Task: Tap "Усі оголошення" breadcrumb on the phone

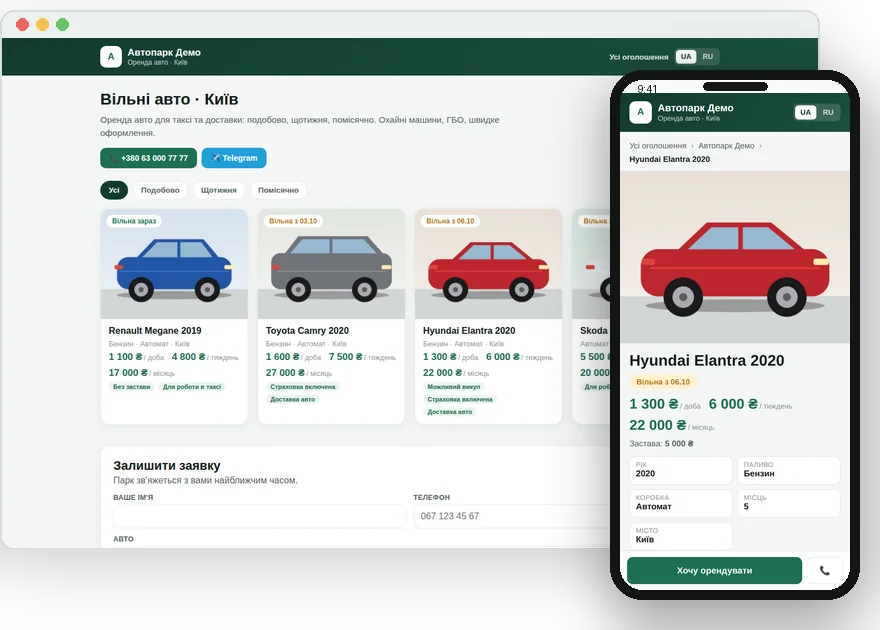Action: [658, 146]
